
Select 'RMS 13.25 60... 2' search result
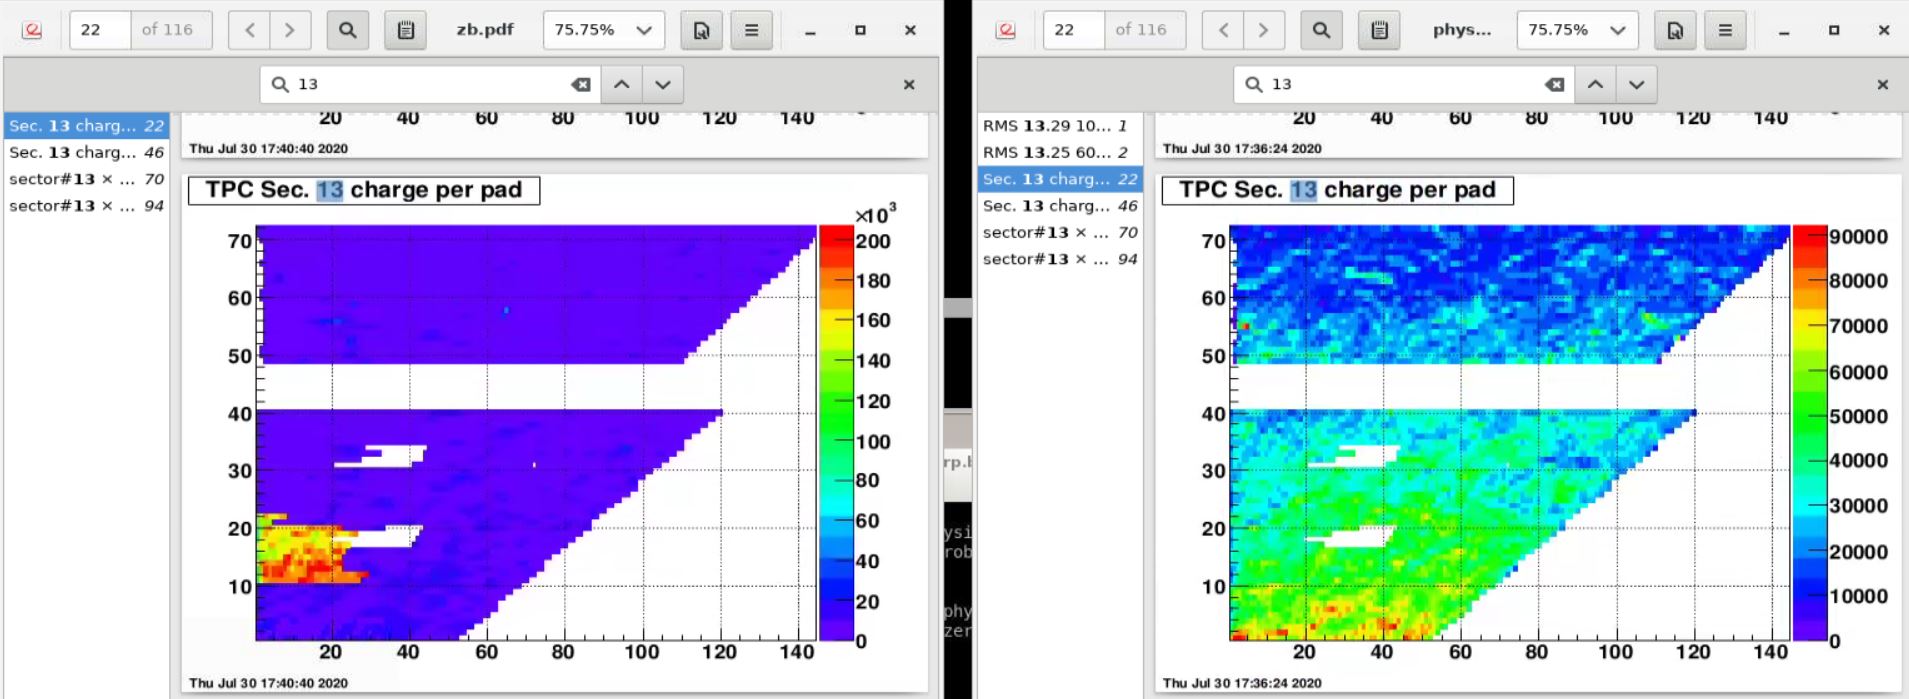[1060, 152]
